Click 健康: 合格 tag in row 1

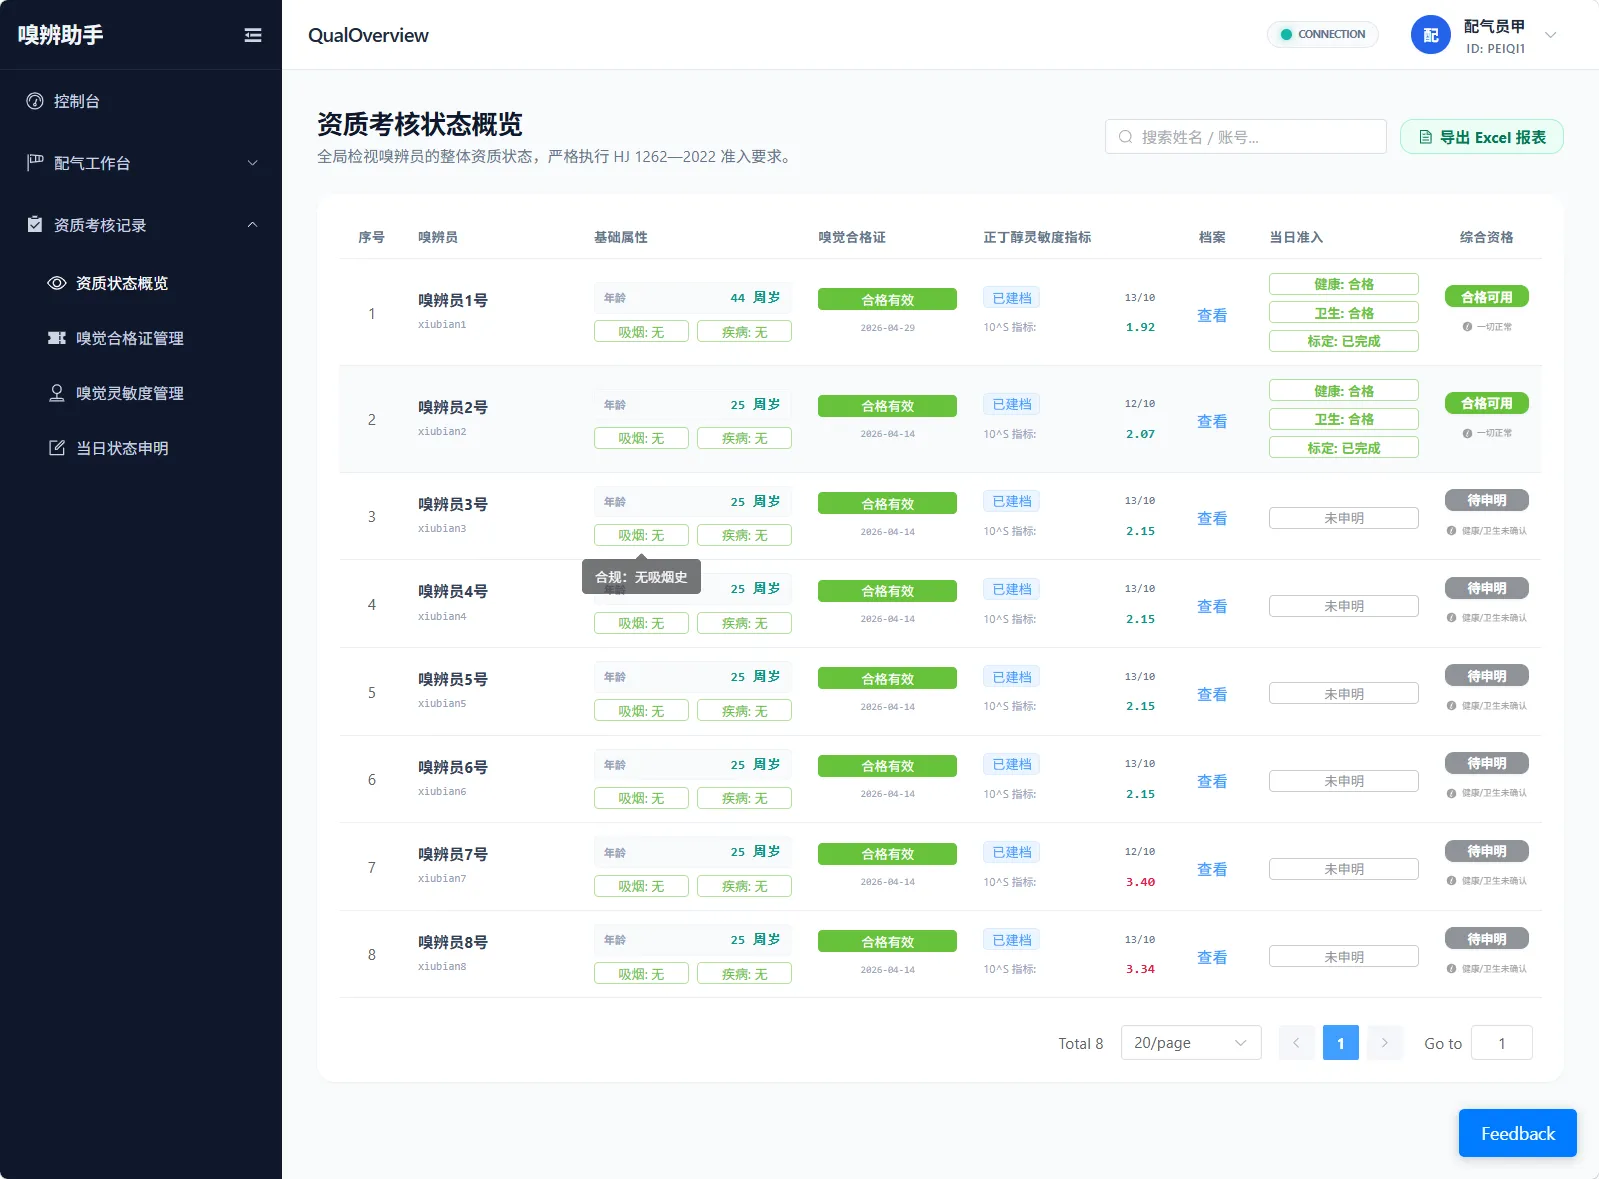point(1344,284)
